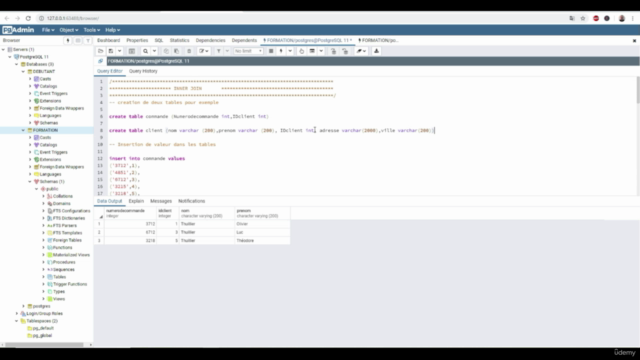640x360 pixels.
Task: Click the prenom column header
Action: tap(262, 213)
